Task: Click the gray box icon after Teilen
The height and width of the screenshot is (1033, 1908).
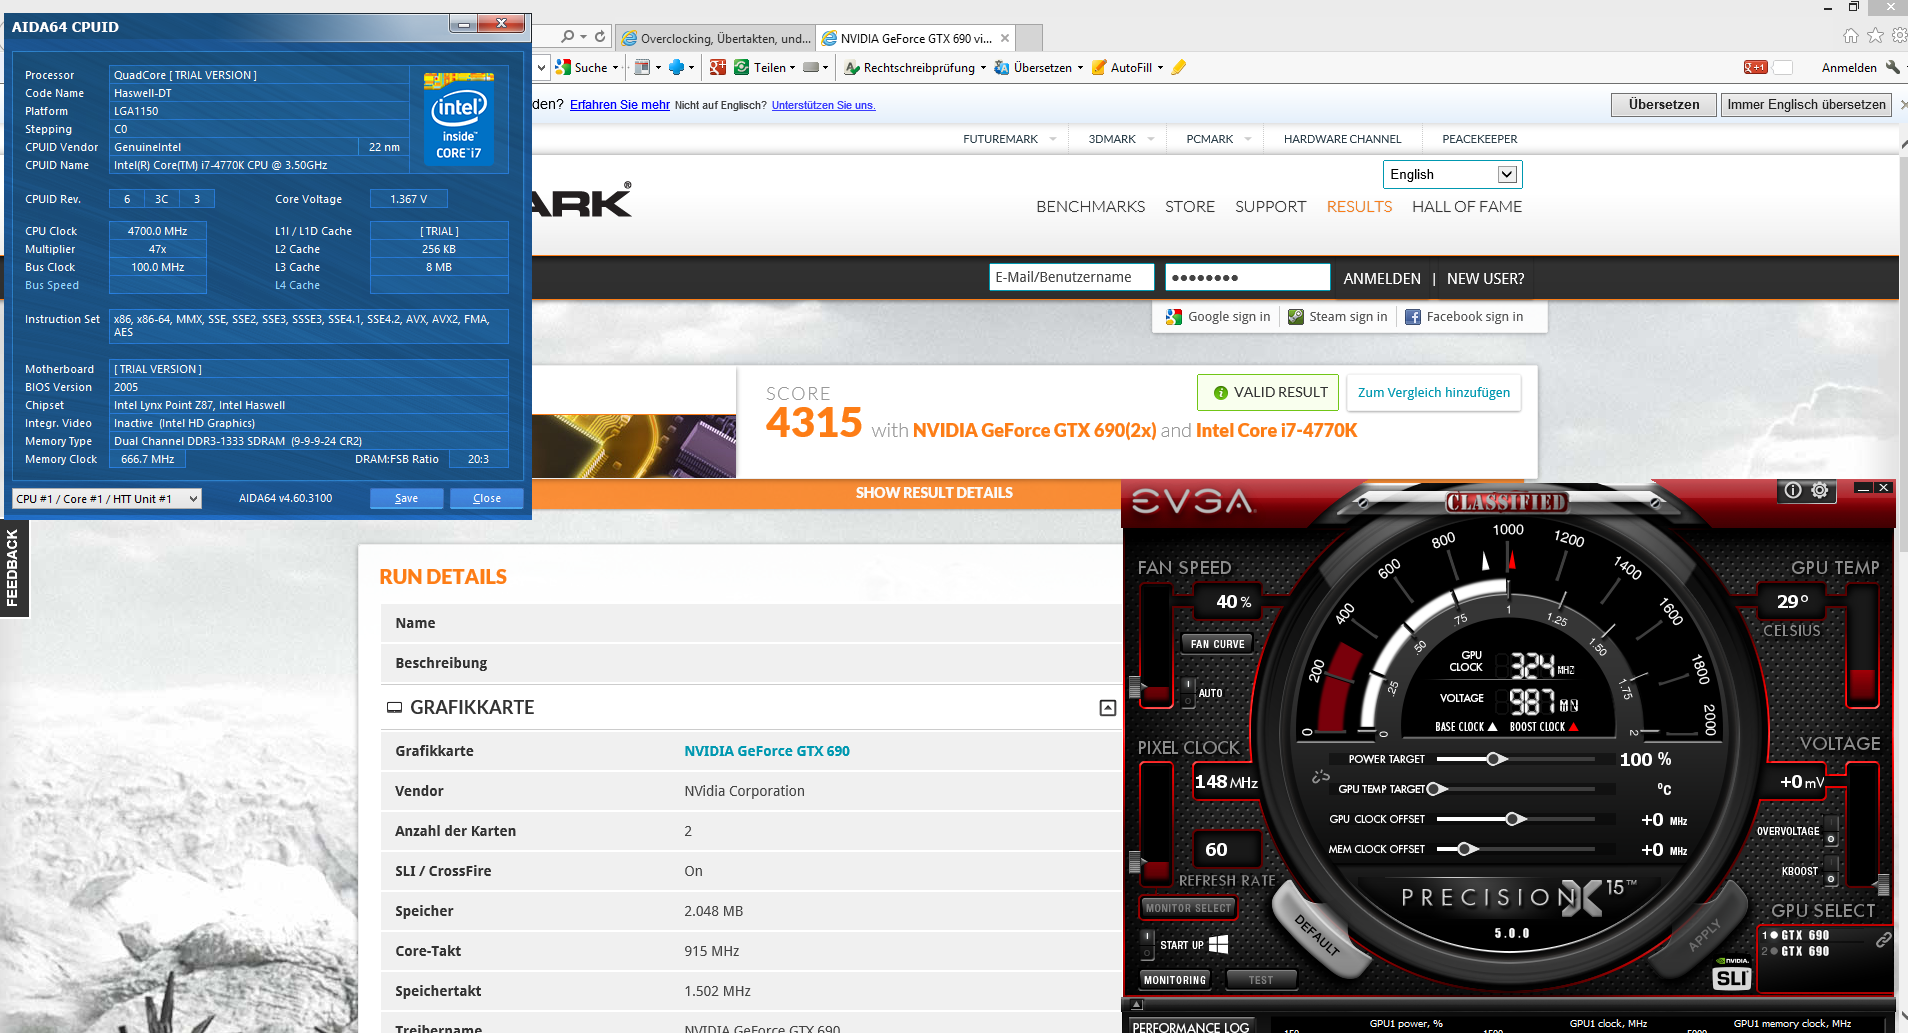Action: coord(811,67)
